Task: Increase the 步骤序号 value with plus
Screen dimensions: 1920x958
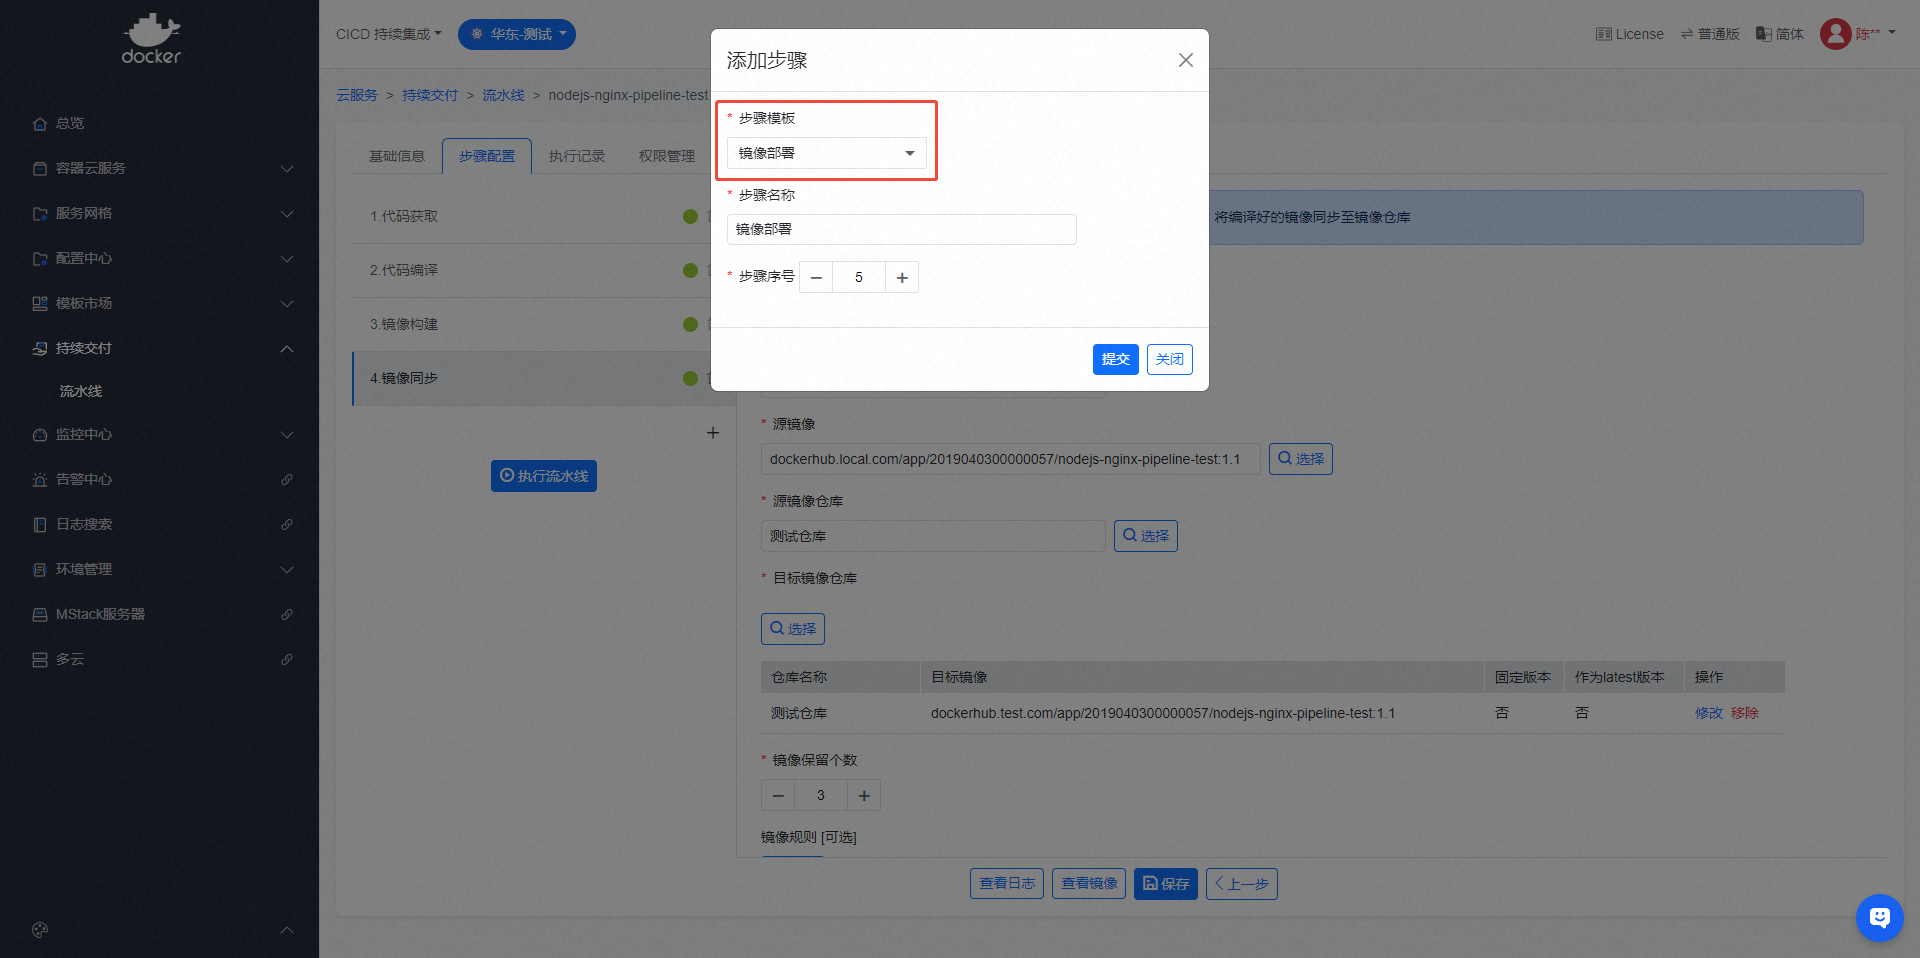Action: pyautogui.click(x=902, y=278)
